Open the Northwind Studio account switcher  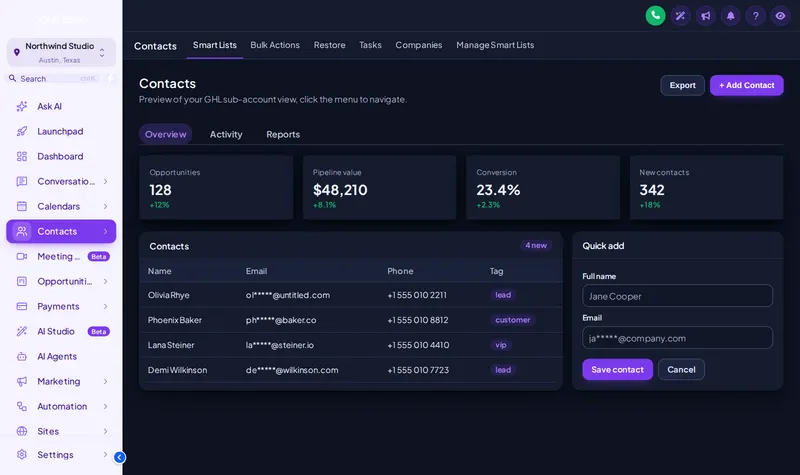click(61, 52)
